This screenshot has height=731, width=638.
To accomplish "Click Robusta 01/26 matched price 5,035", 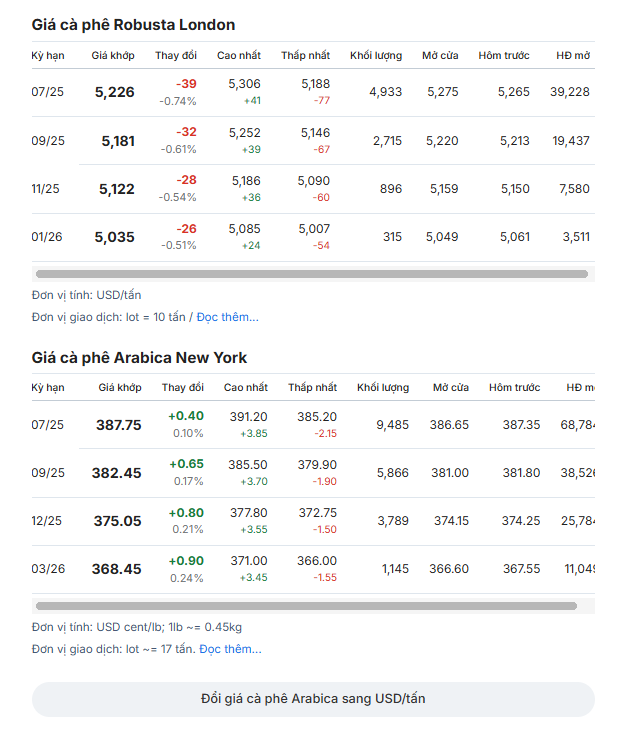I will click(115, 237).
